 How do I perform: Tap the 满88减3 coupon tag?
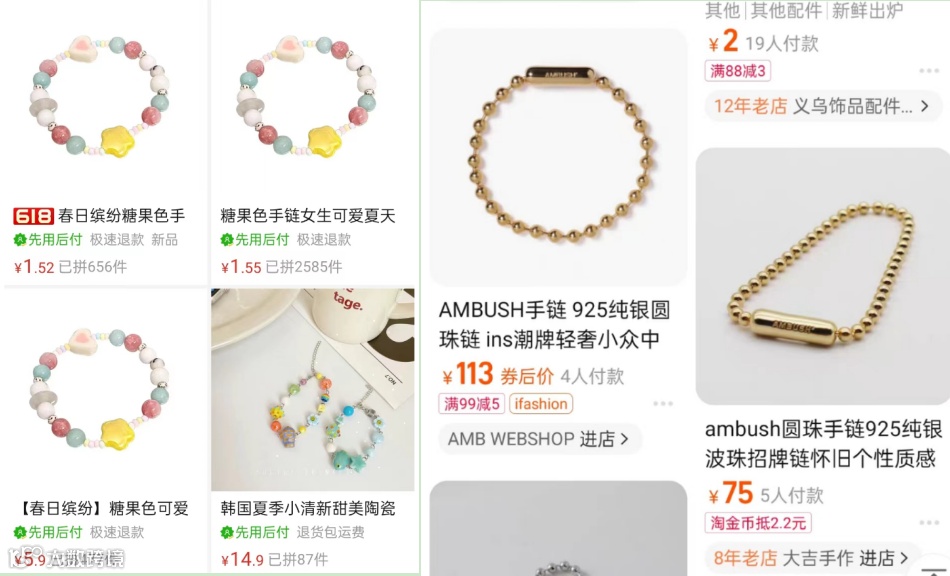[x=737, y=71]
